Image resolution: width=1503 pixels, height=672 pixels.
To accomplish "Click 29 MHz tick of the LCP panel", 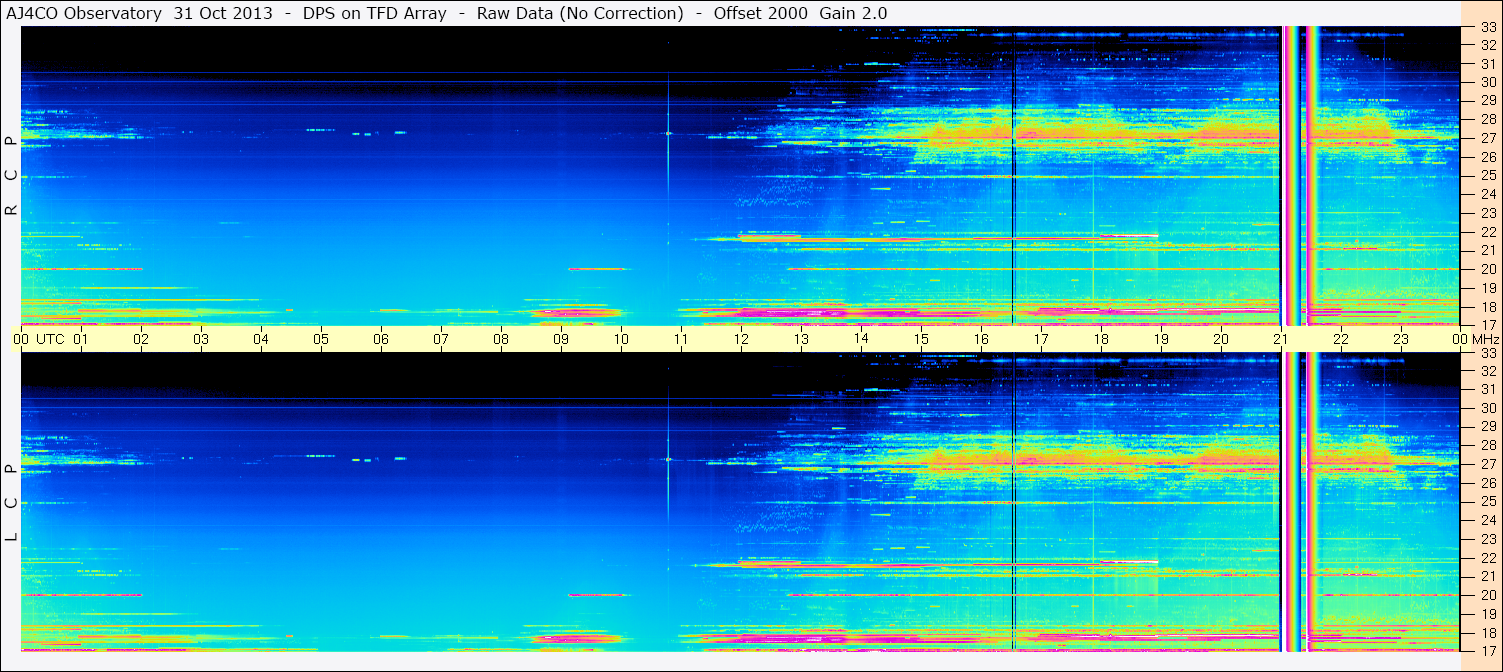I will pos(1488,427).
